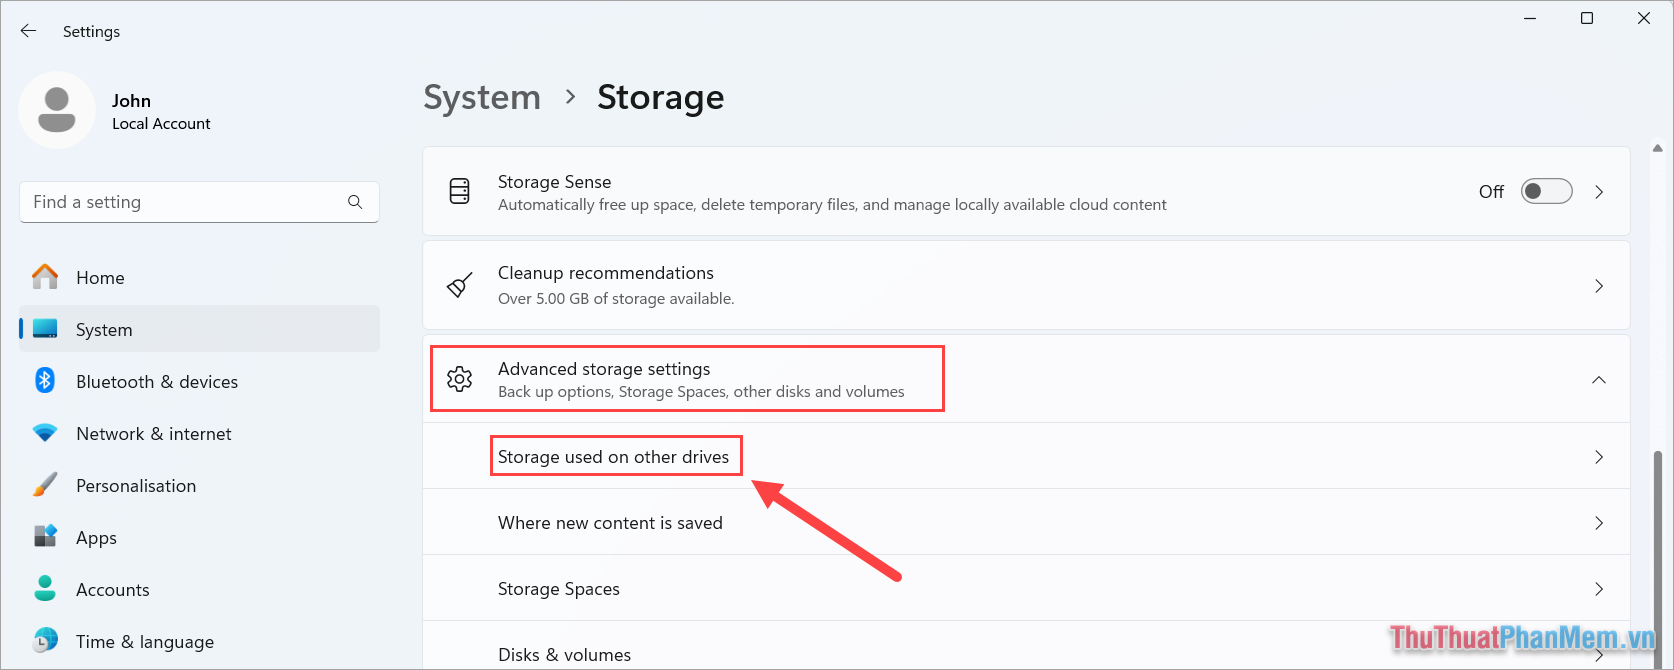
Task: Open Where new content is saved
Action: pos(610,522)
